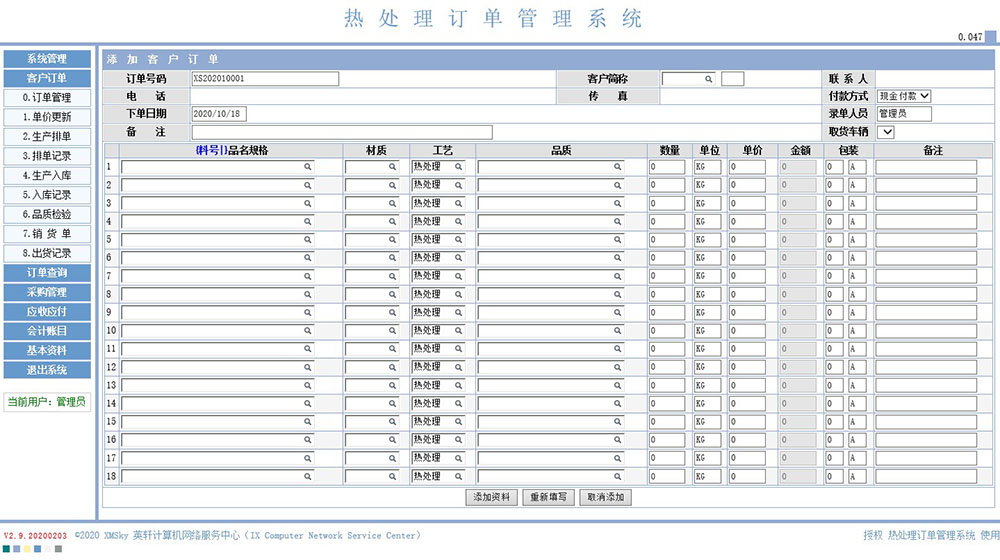This screenshot has width=1000, height=560.
Task: Click row 1 品名规格 search magnifier icon
Action: [308, 167]
